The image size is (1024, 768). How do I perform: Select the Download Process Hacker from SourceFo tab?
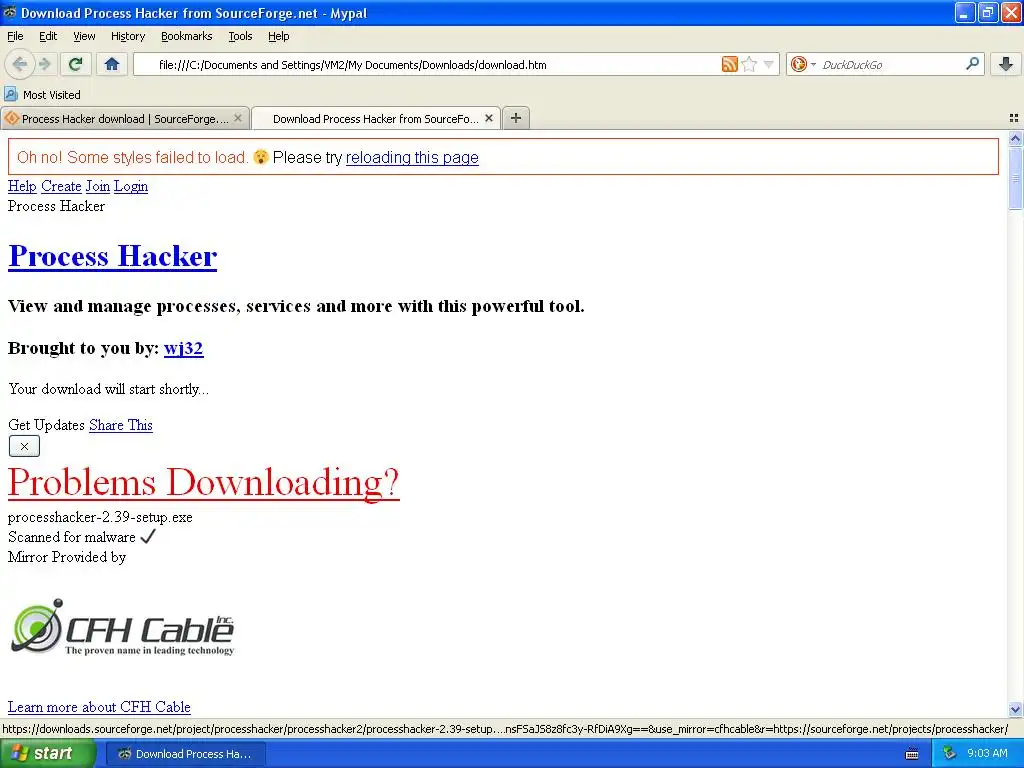click(x=376, y=118)
